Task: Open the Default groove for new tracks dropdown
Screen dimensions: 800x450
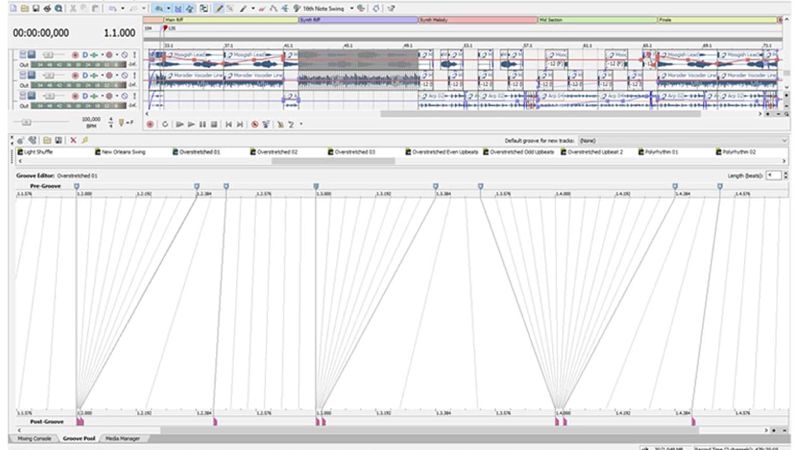Action: pyautogui.click(x=684, y=140)
